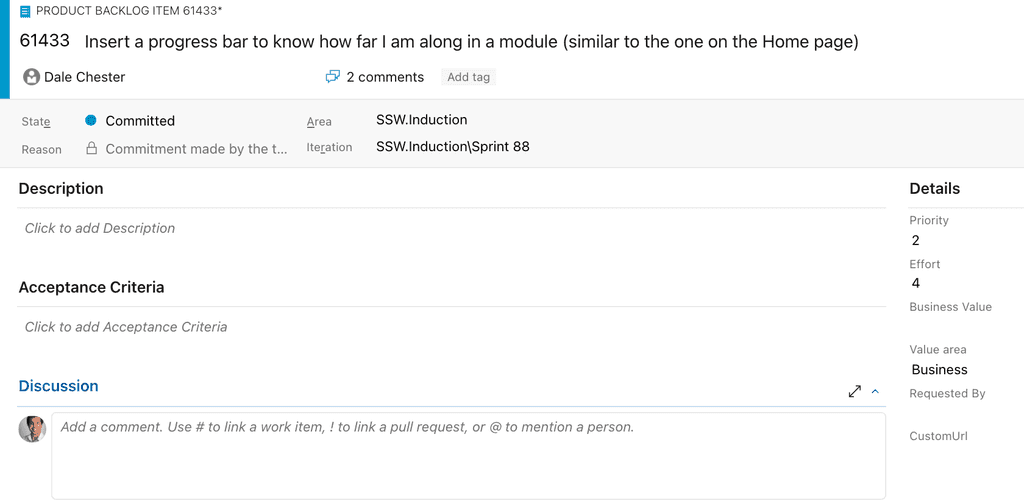Click the lock icon beside Reason

point(92,149)
